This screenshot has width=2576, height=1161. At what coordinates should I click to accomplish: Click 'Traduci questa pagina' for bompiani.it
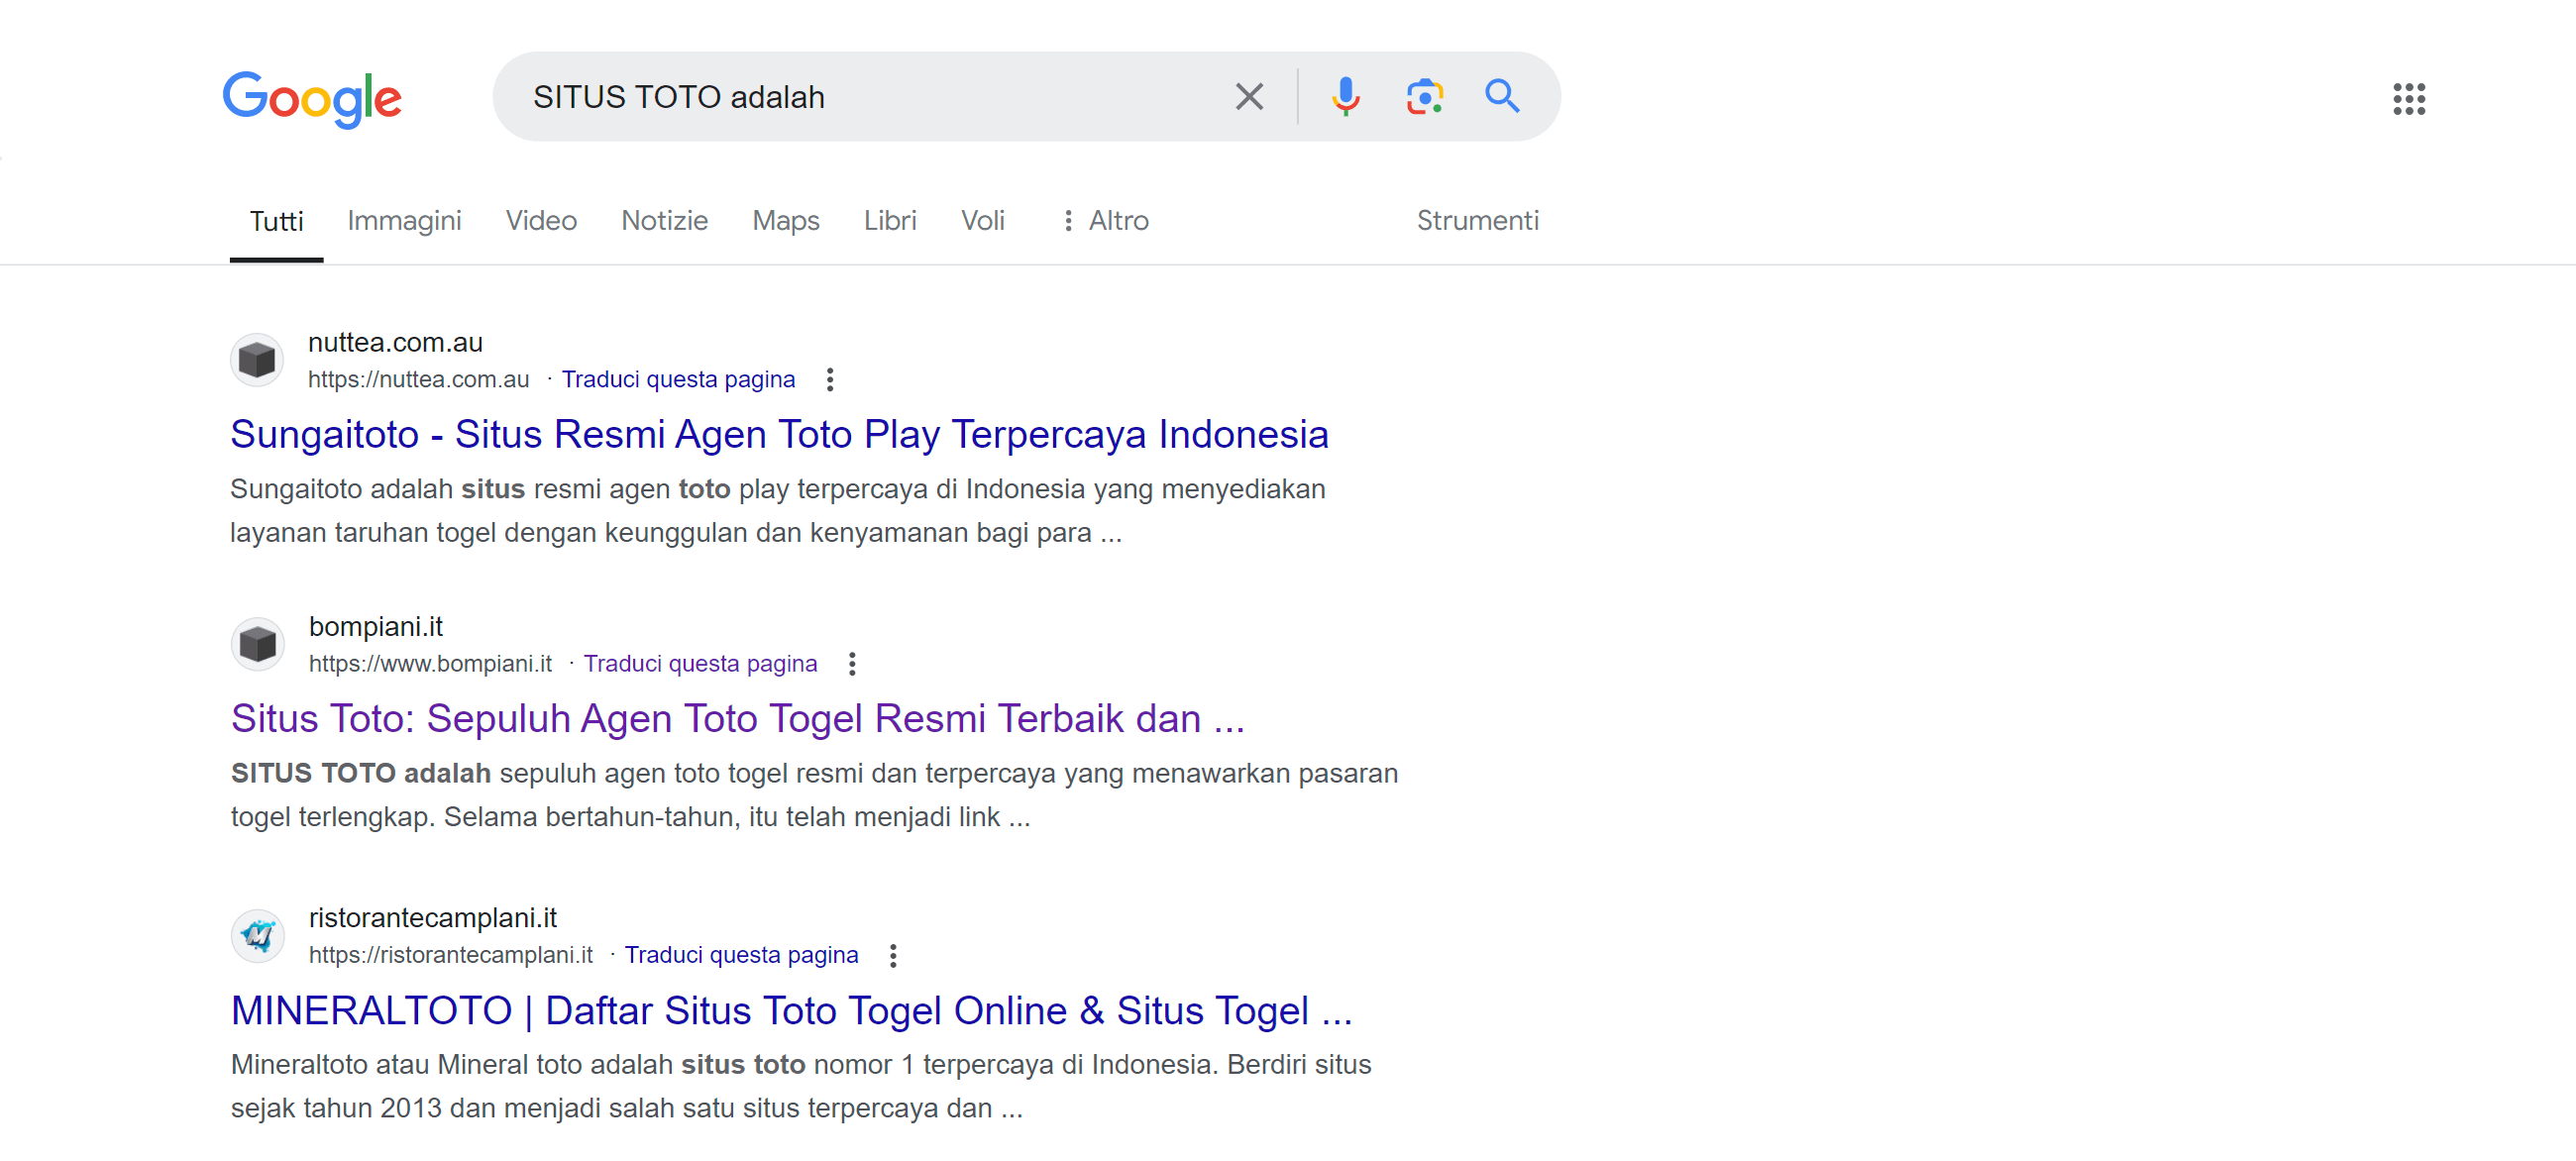[x=700, y=663]
